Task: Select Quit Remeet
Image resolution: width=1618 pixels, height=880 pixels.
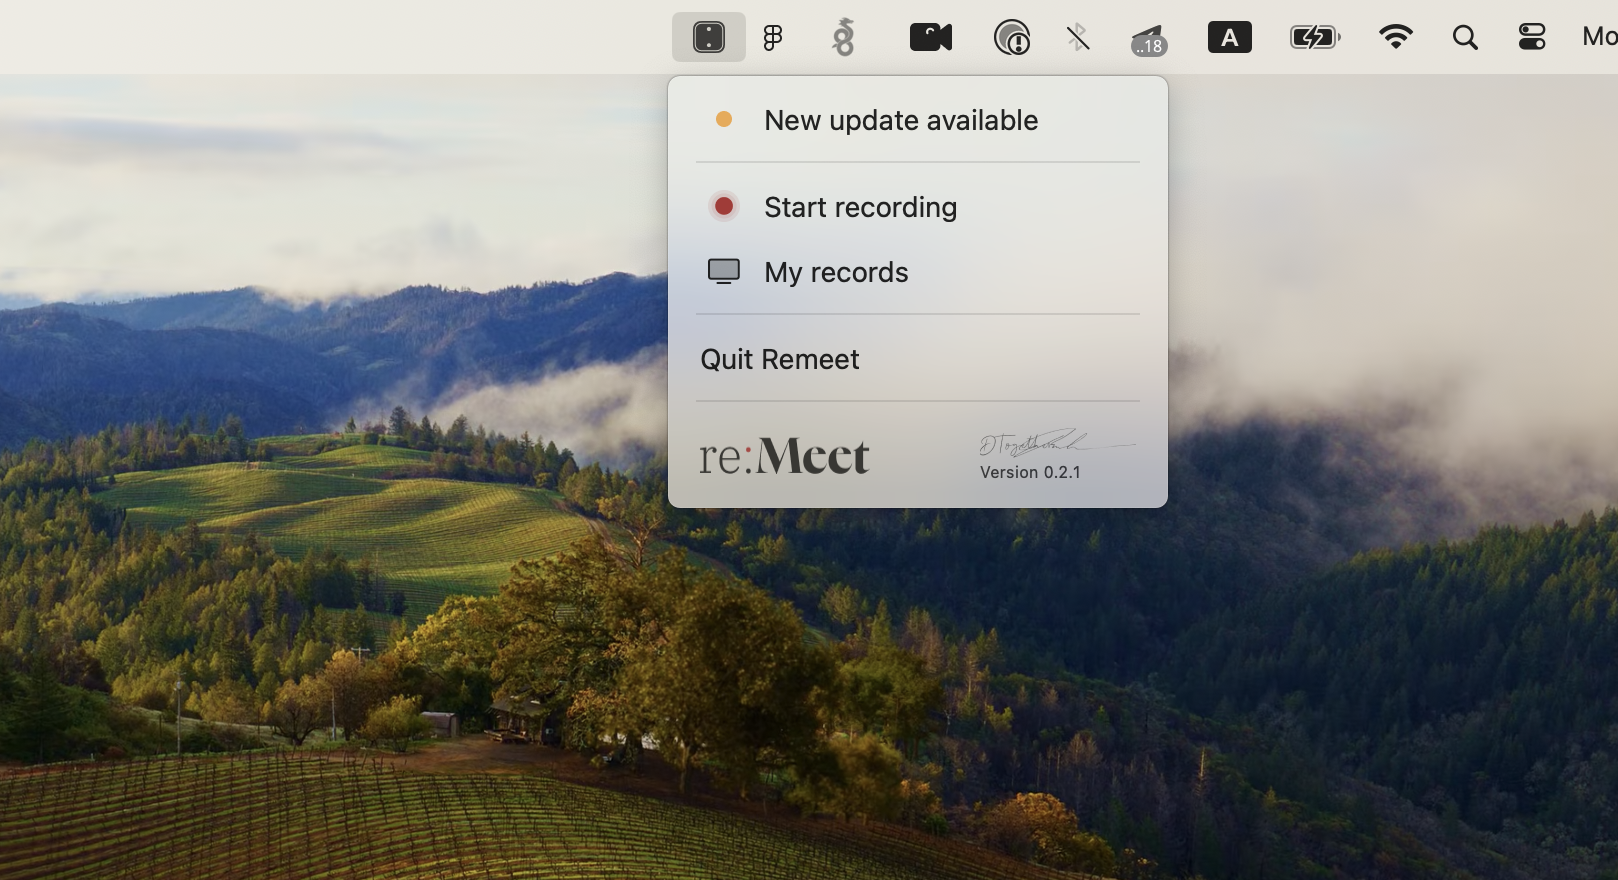Action: [780, 359]
